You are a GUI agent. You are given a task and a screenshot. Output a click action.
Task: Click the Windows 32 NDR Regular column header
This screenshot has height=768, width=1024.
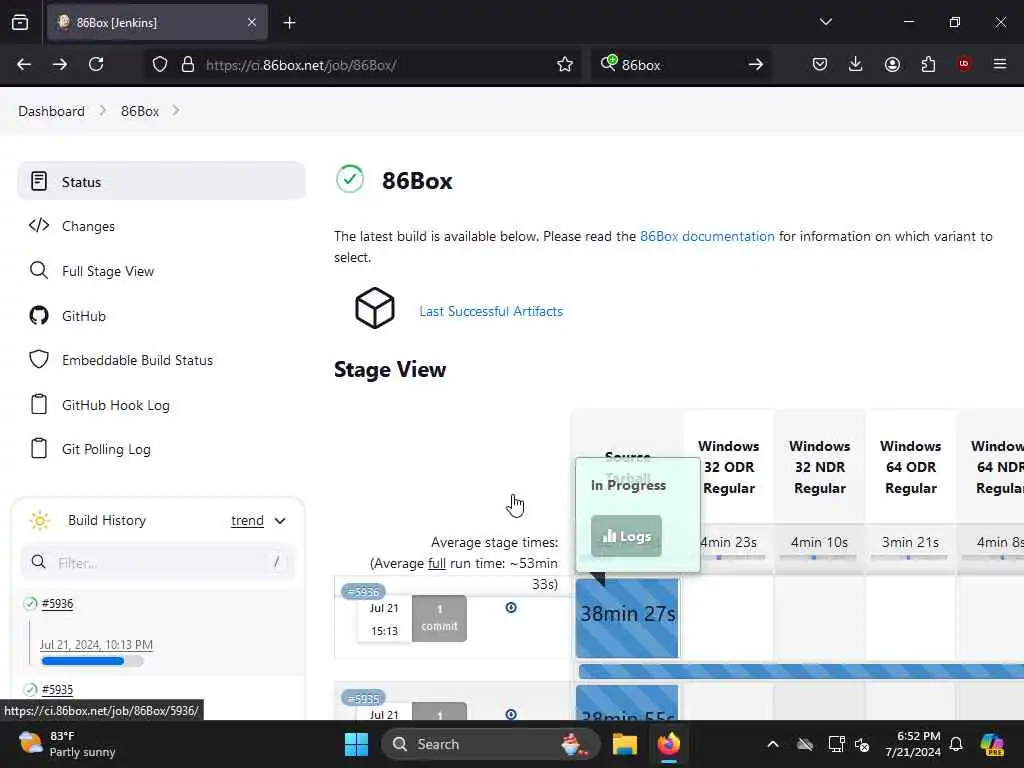820,467
